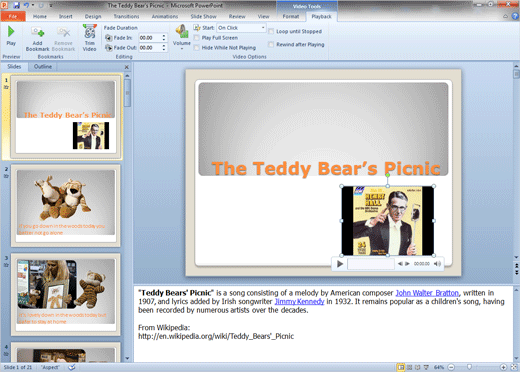
Task: Switch to the Outline pane tab
Action: 43,67
